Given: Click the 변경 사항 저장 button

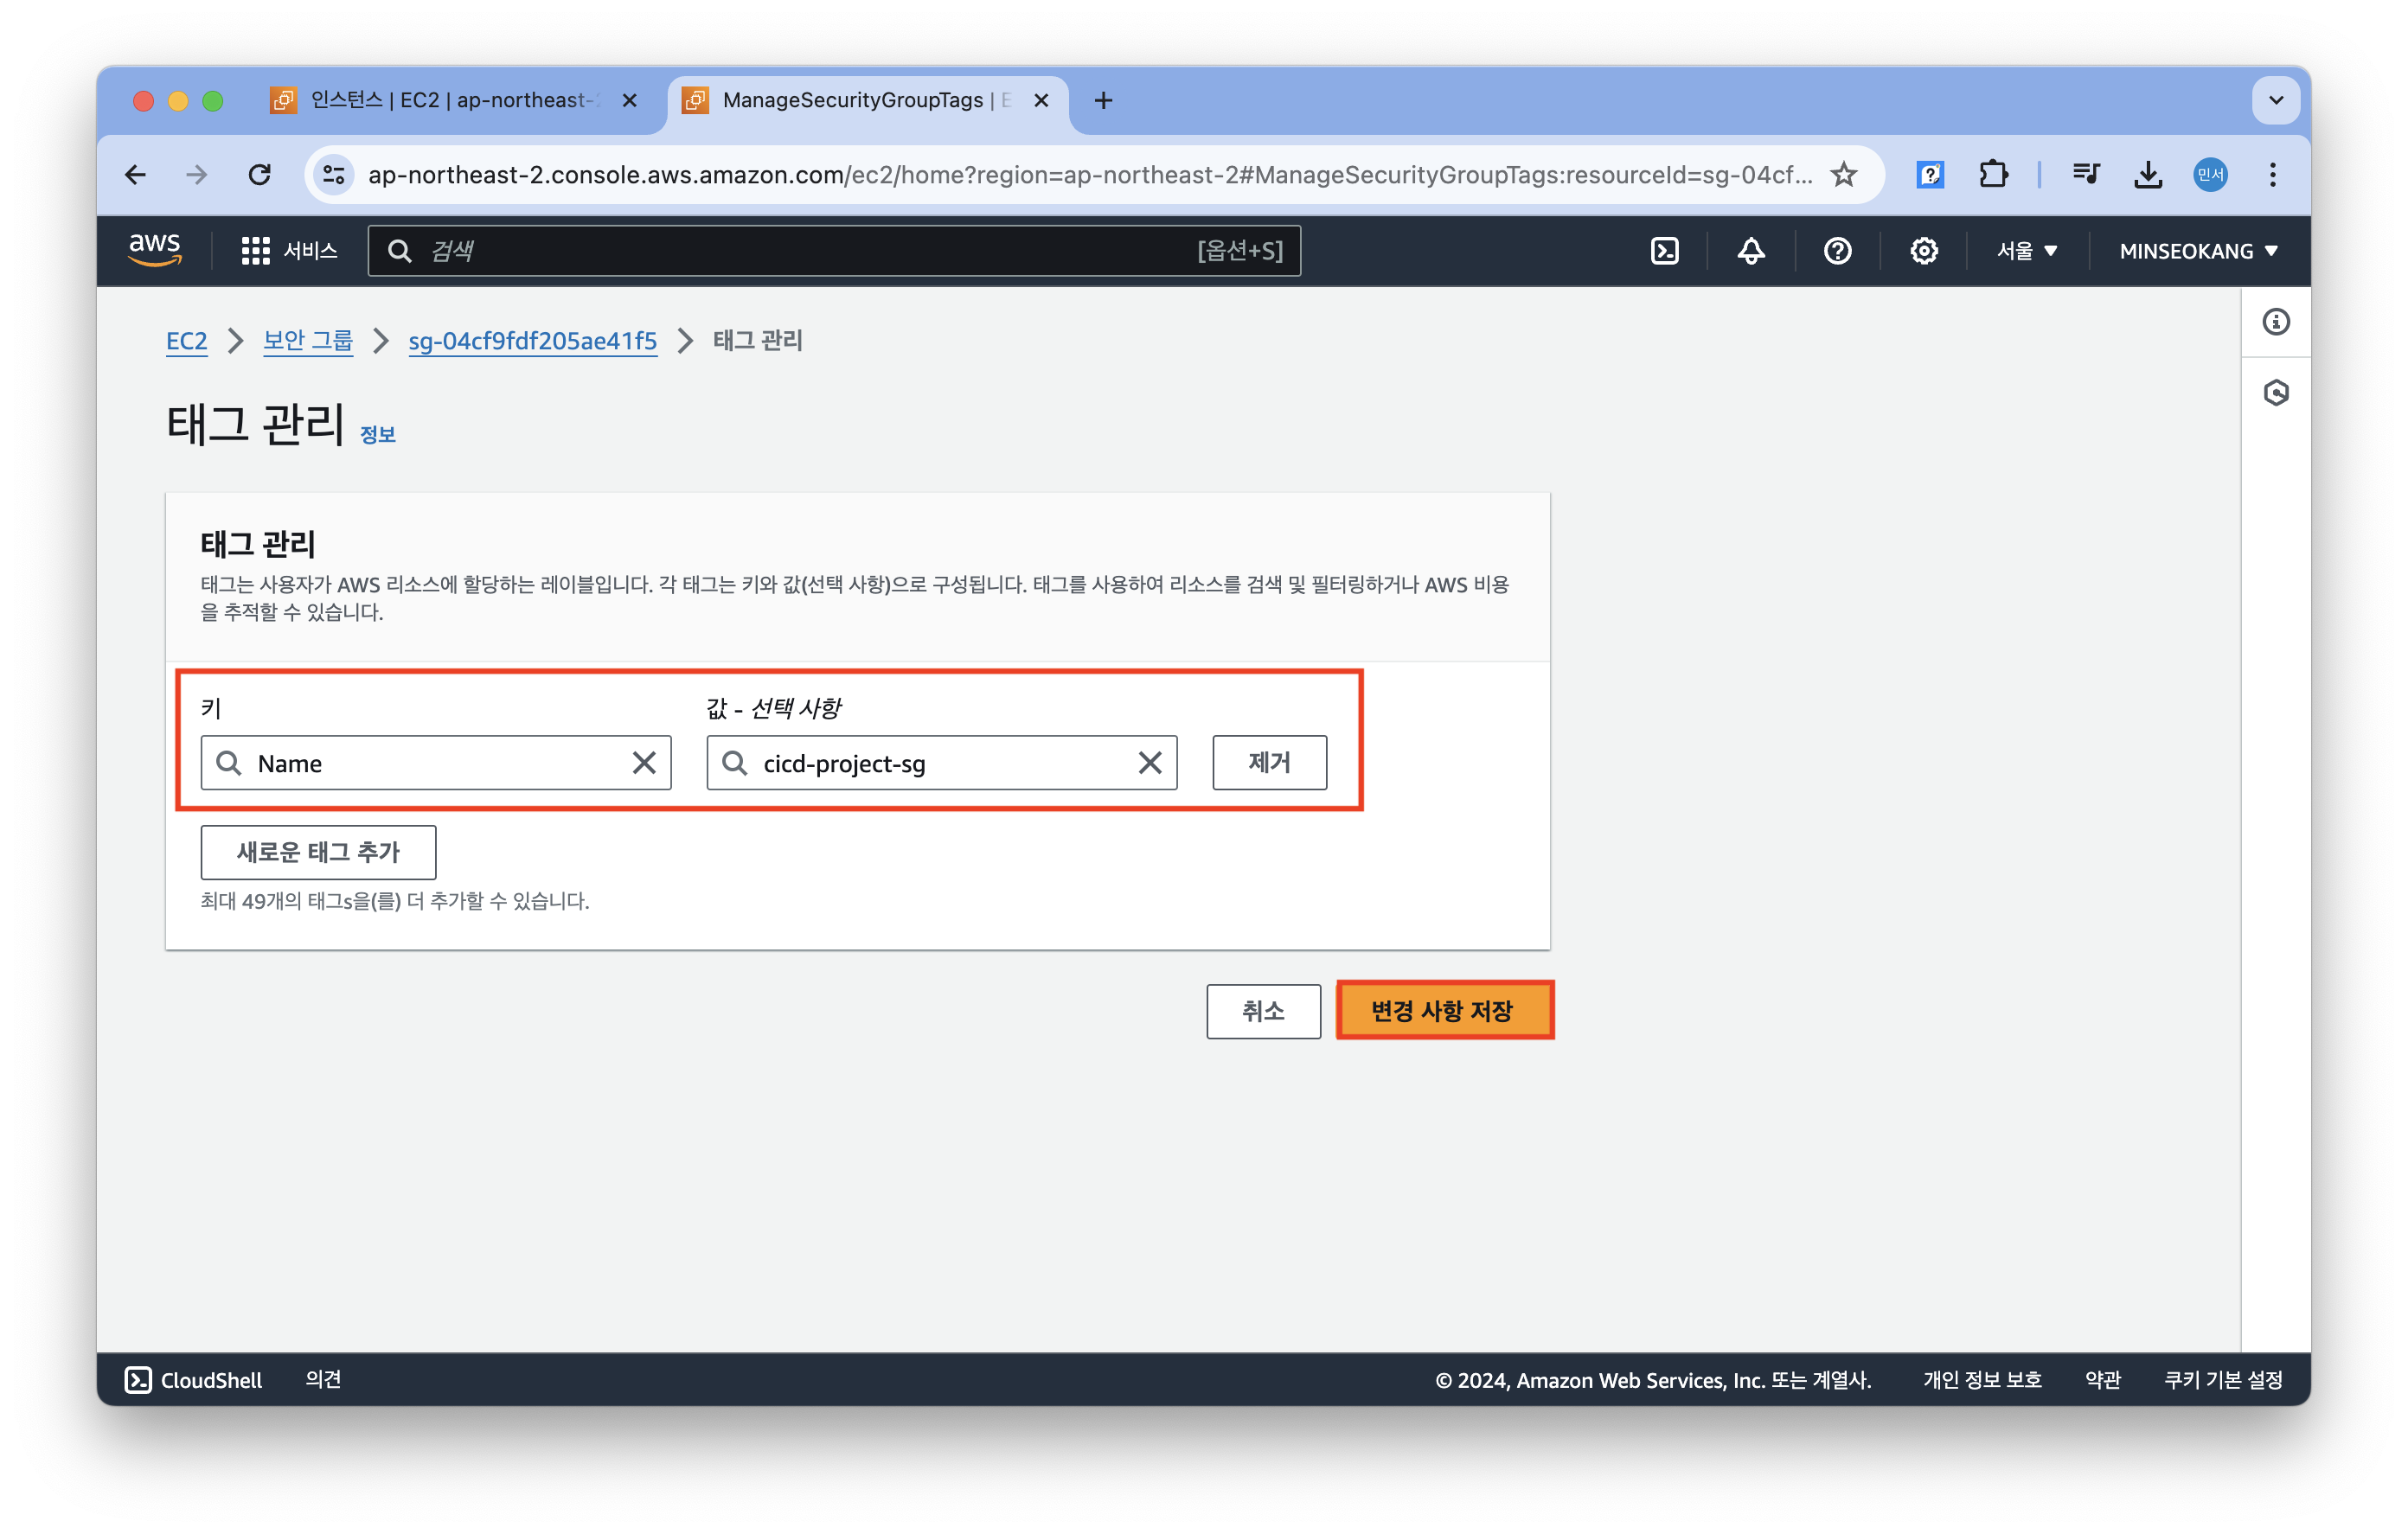Looking at the screenshot, I should [1443, 1011].
